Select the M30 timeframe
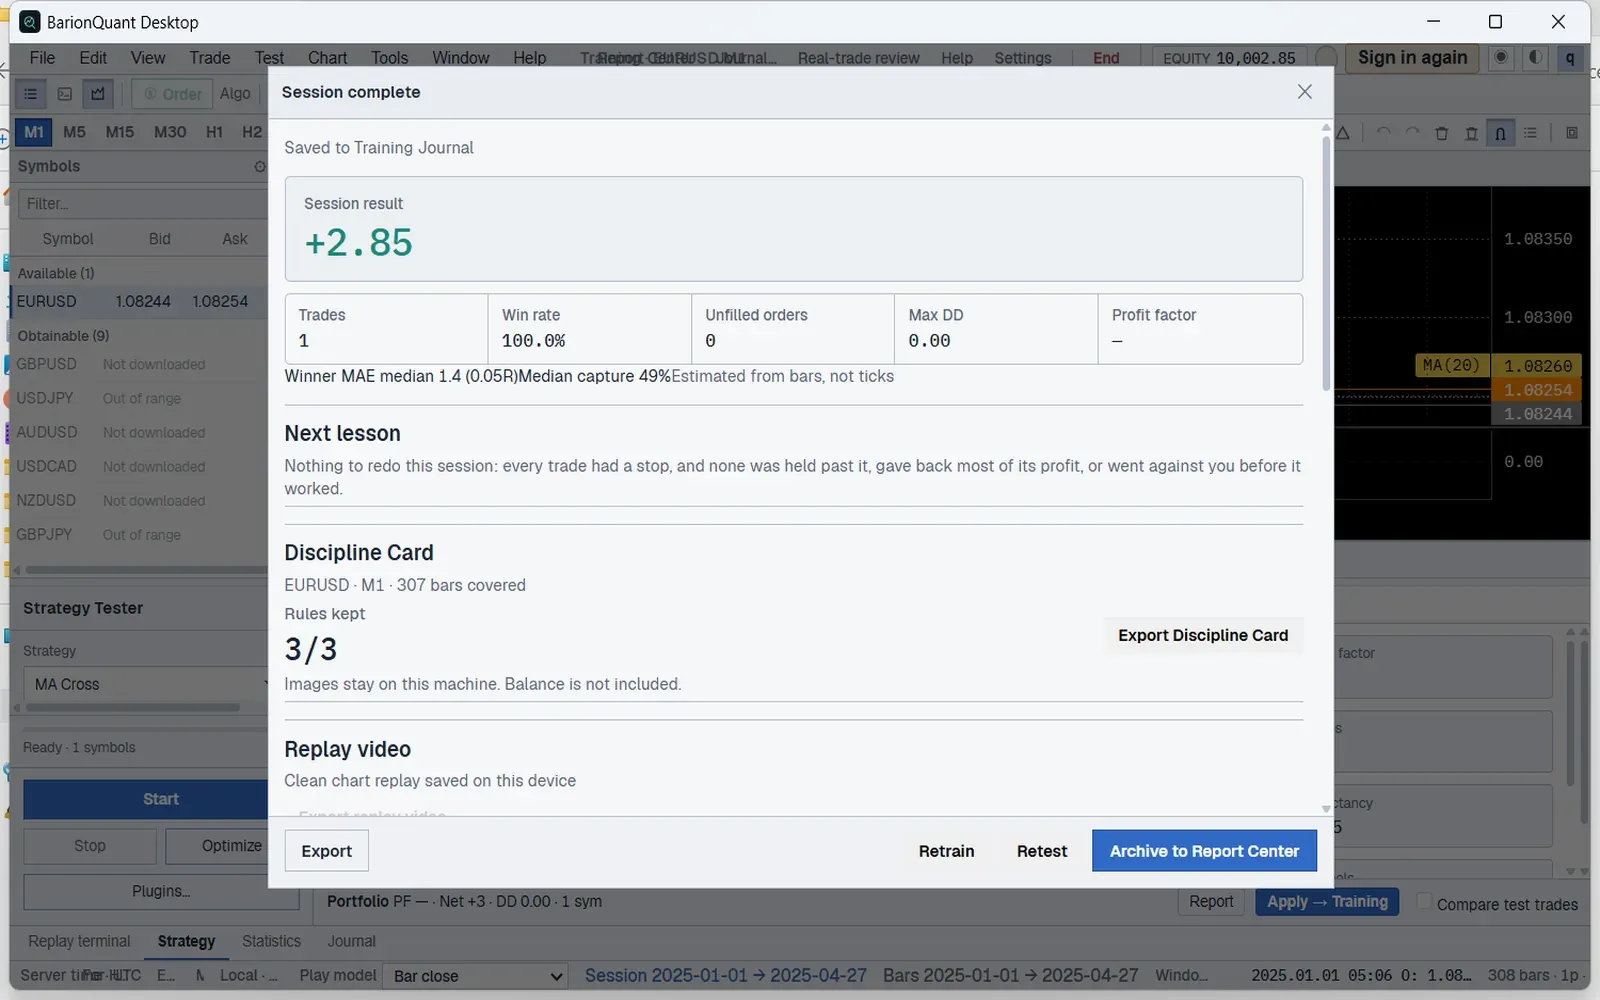The image size is (1600, 1000). point(170,132)
